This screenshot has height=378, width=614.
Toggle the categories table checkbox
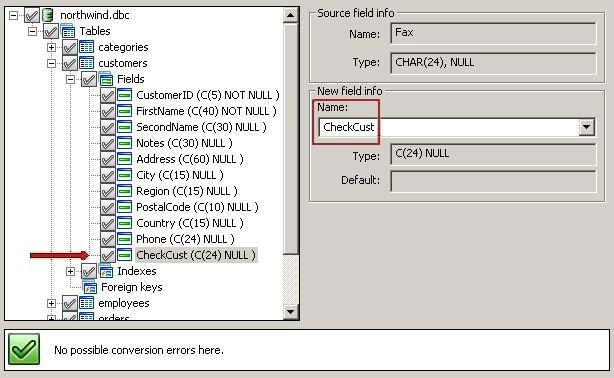point(69,47)
